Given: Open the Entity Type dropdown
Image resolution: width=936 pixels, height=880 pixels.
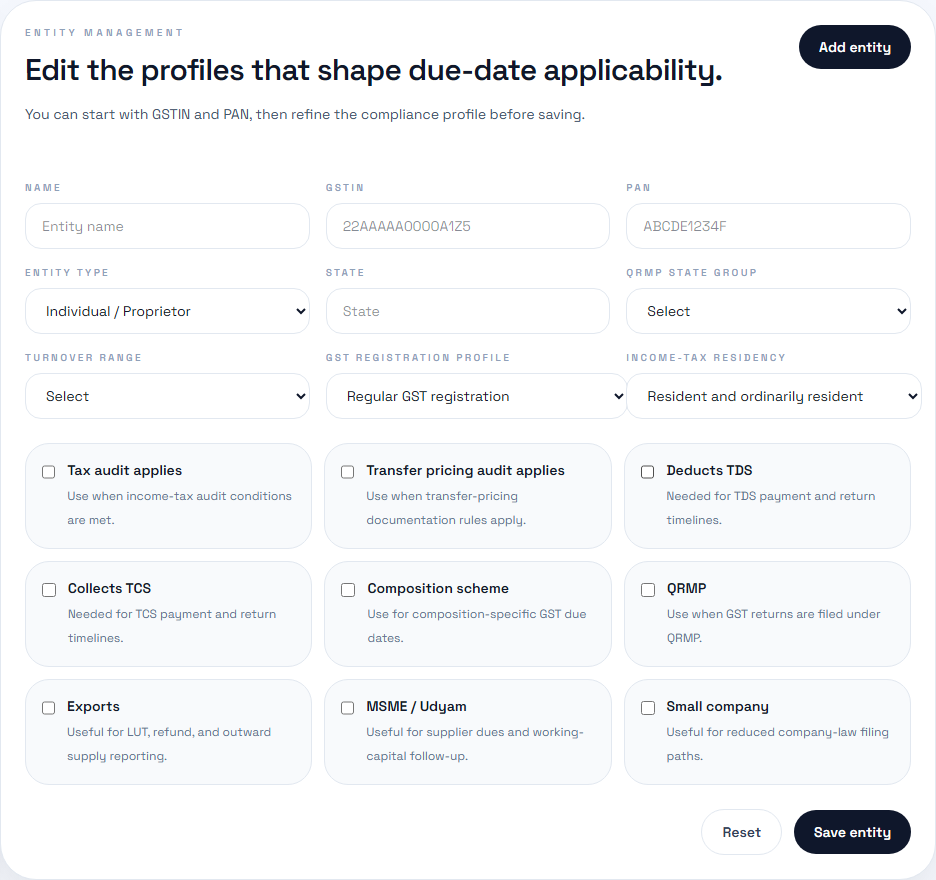Looking at the screenshot, I should coord(167,311).
